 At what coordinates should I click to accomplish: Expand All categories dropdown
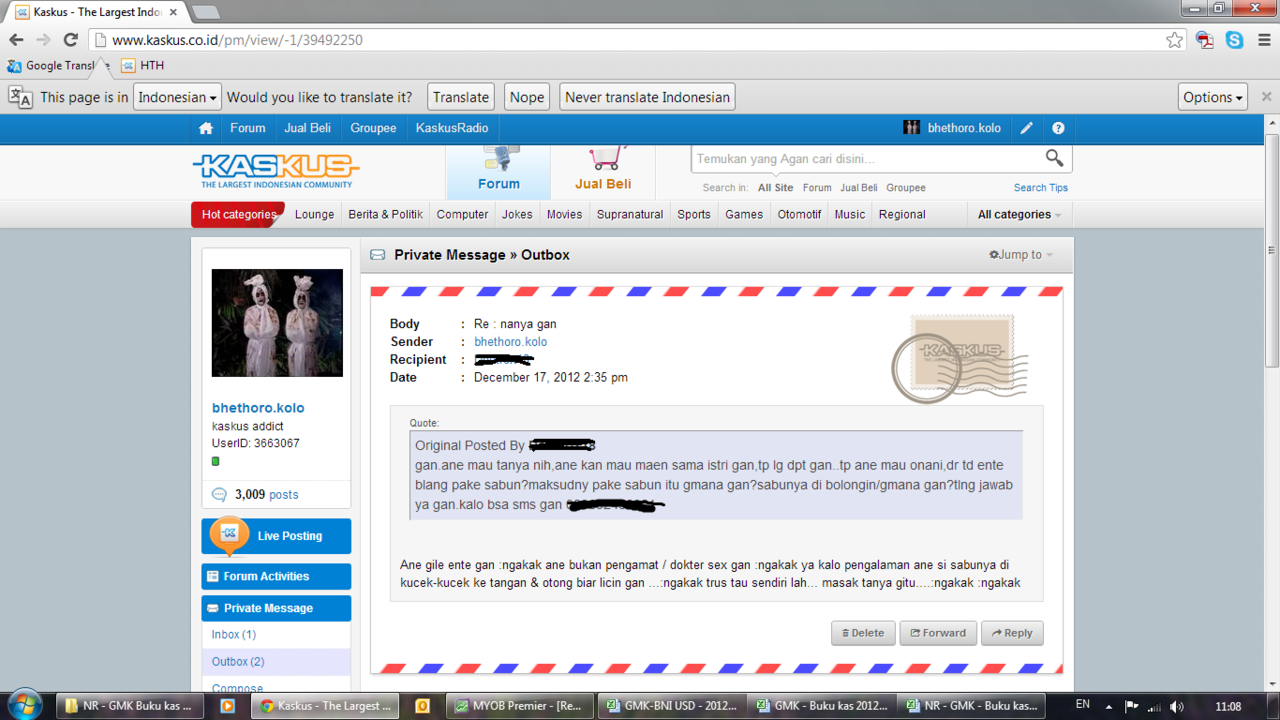tap(1018, 214)
